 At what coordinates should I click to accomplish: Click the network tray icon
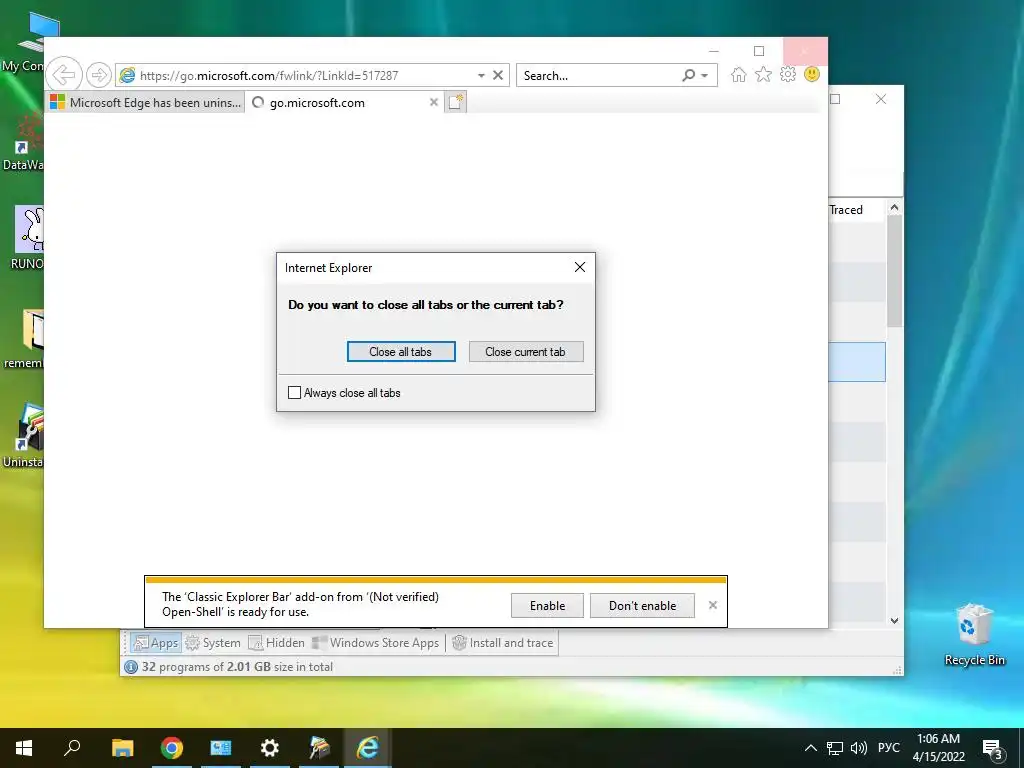point(835,748)
